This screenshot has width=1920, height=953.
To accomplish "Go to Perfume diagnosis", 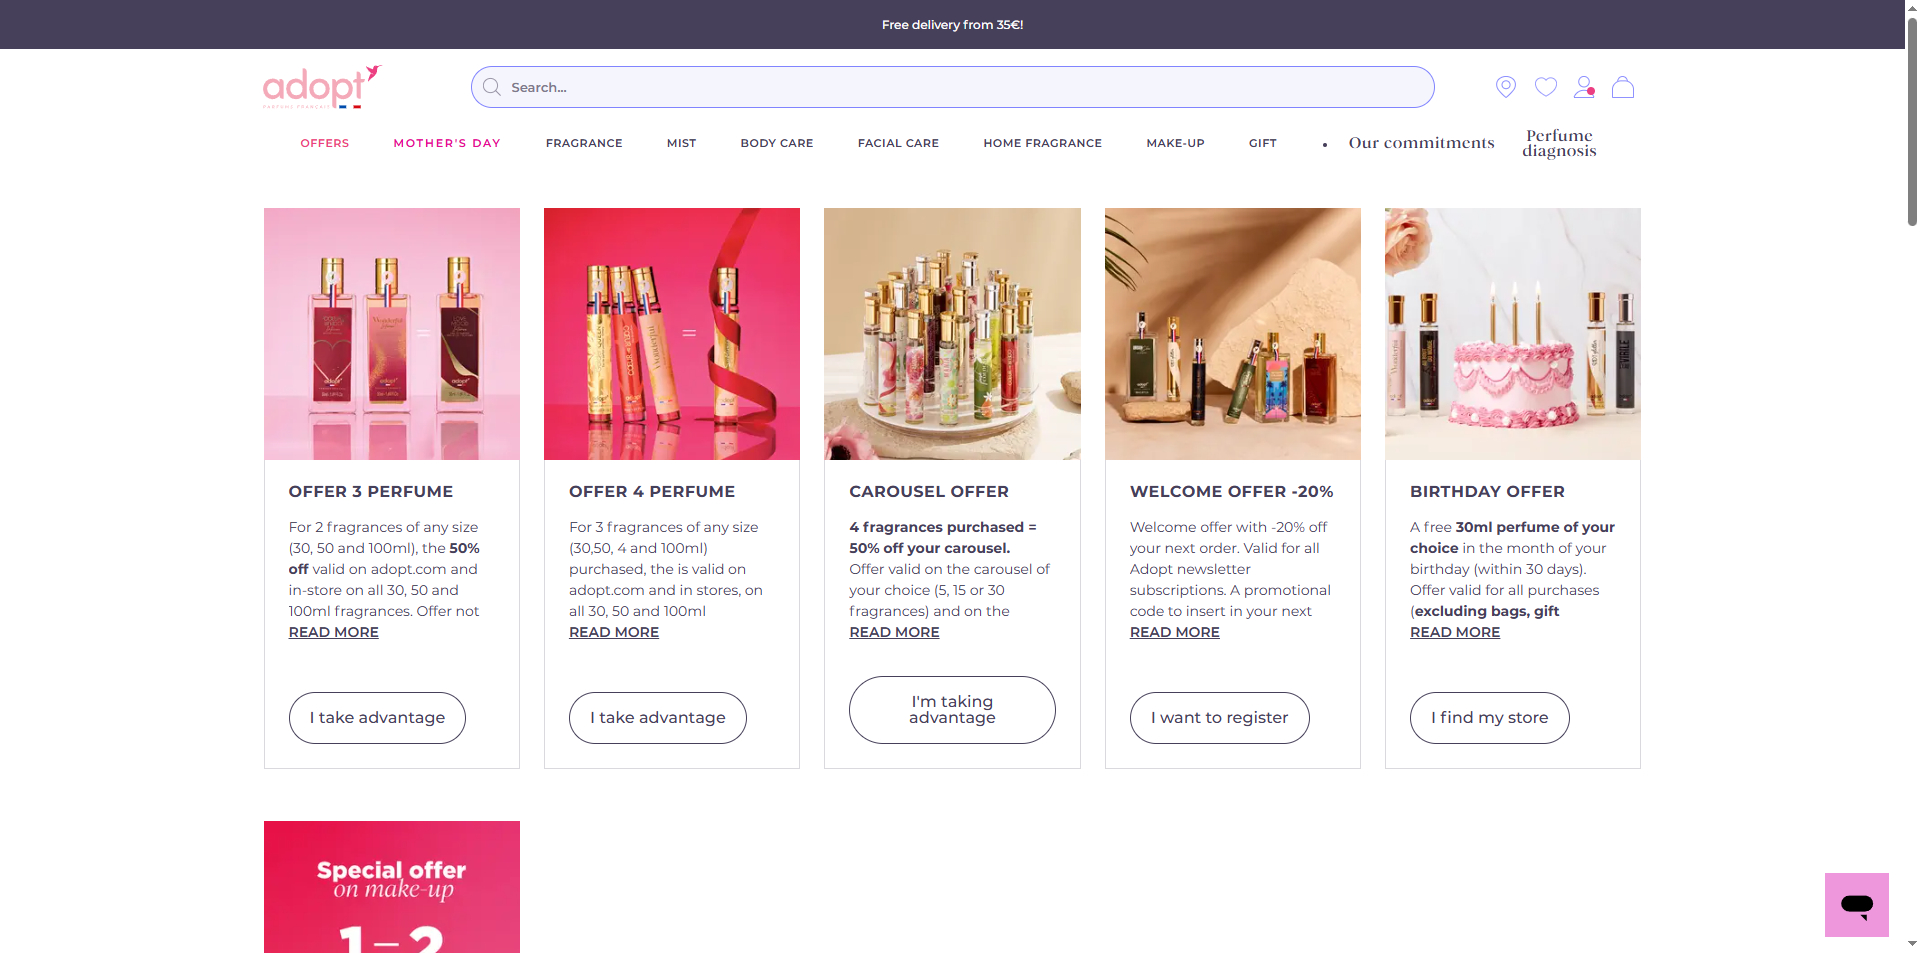I will [x=1559, y=143].
